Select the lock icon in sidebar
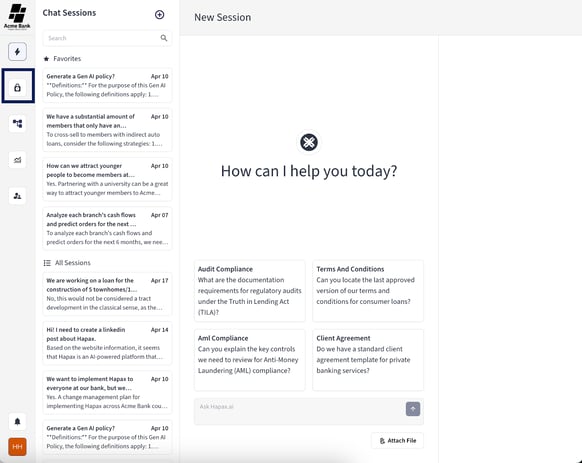Screen dimensions: 582x463 pyautogui.click(x=17, y=88)
